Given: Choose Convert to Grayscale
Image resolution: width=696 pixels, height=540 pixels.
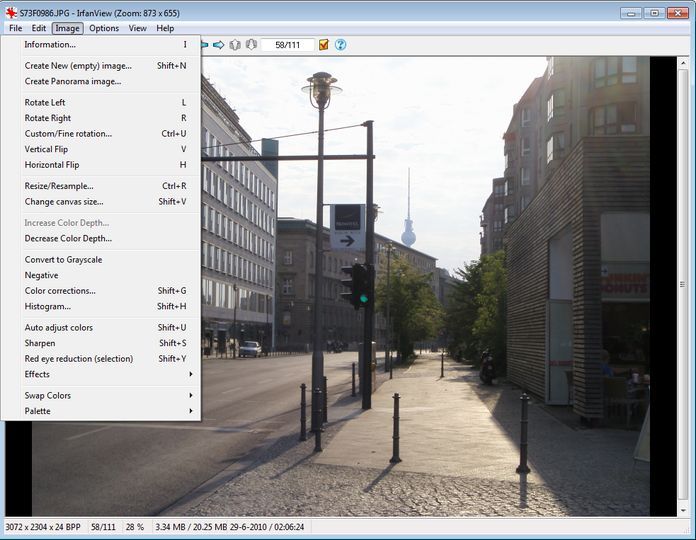Looking at the screenshot, I should (x=106, y=260).
